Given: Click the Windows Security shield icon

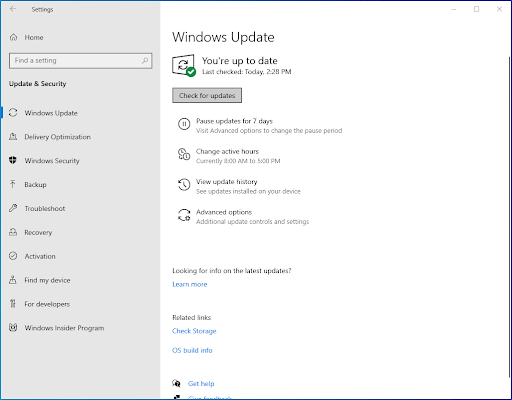Looking at the screenshot, I should (13, 160).
